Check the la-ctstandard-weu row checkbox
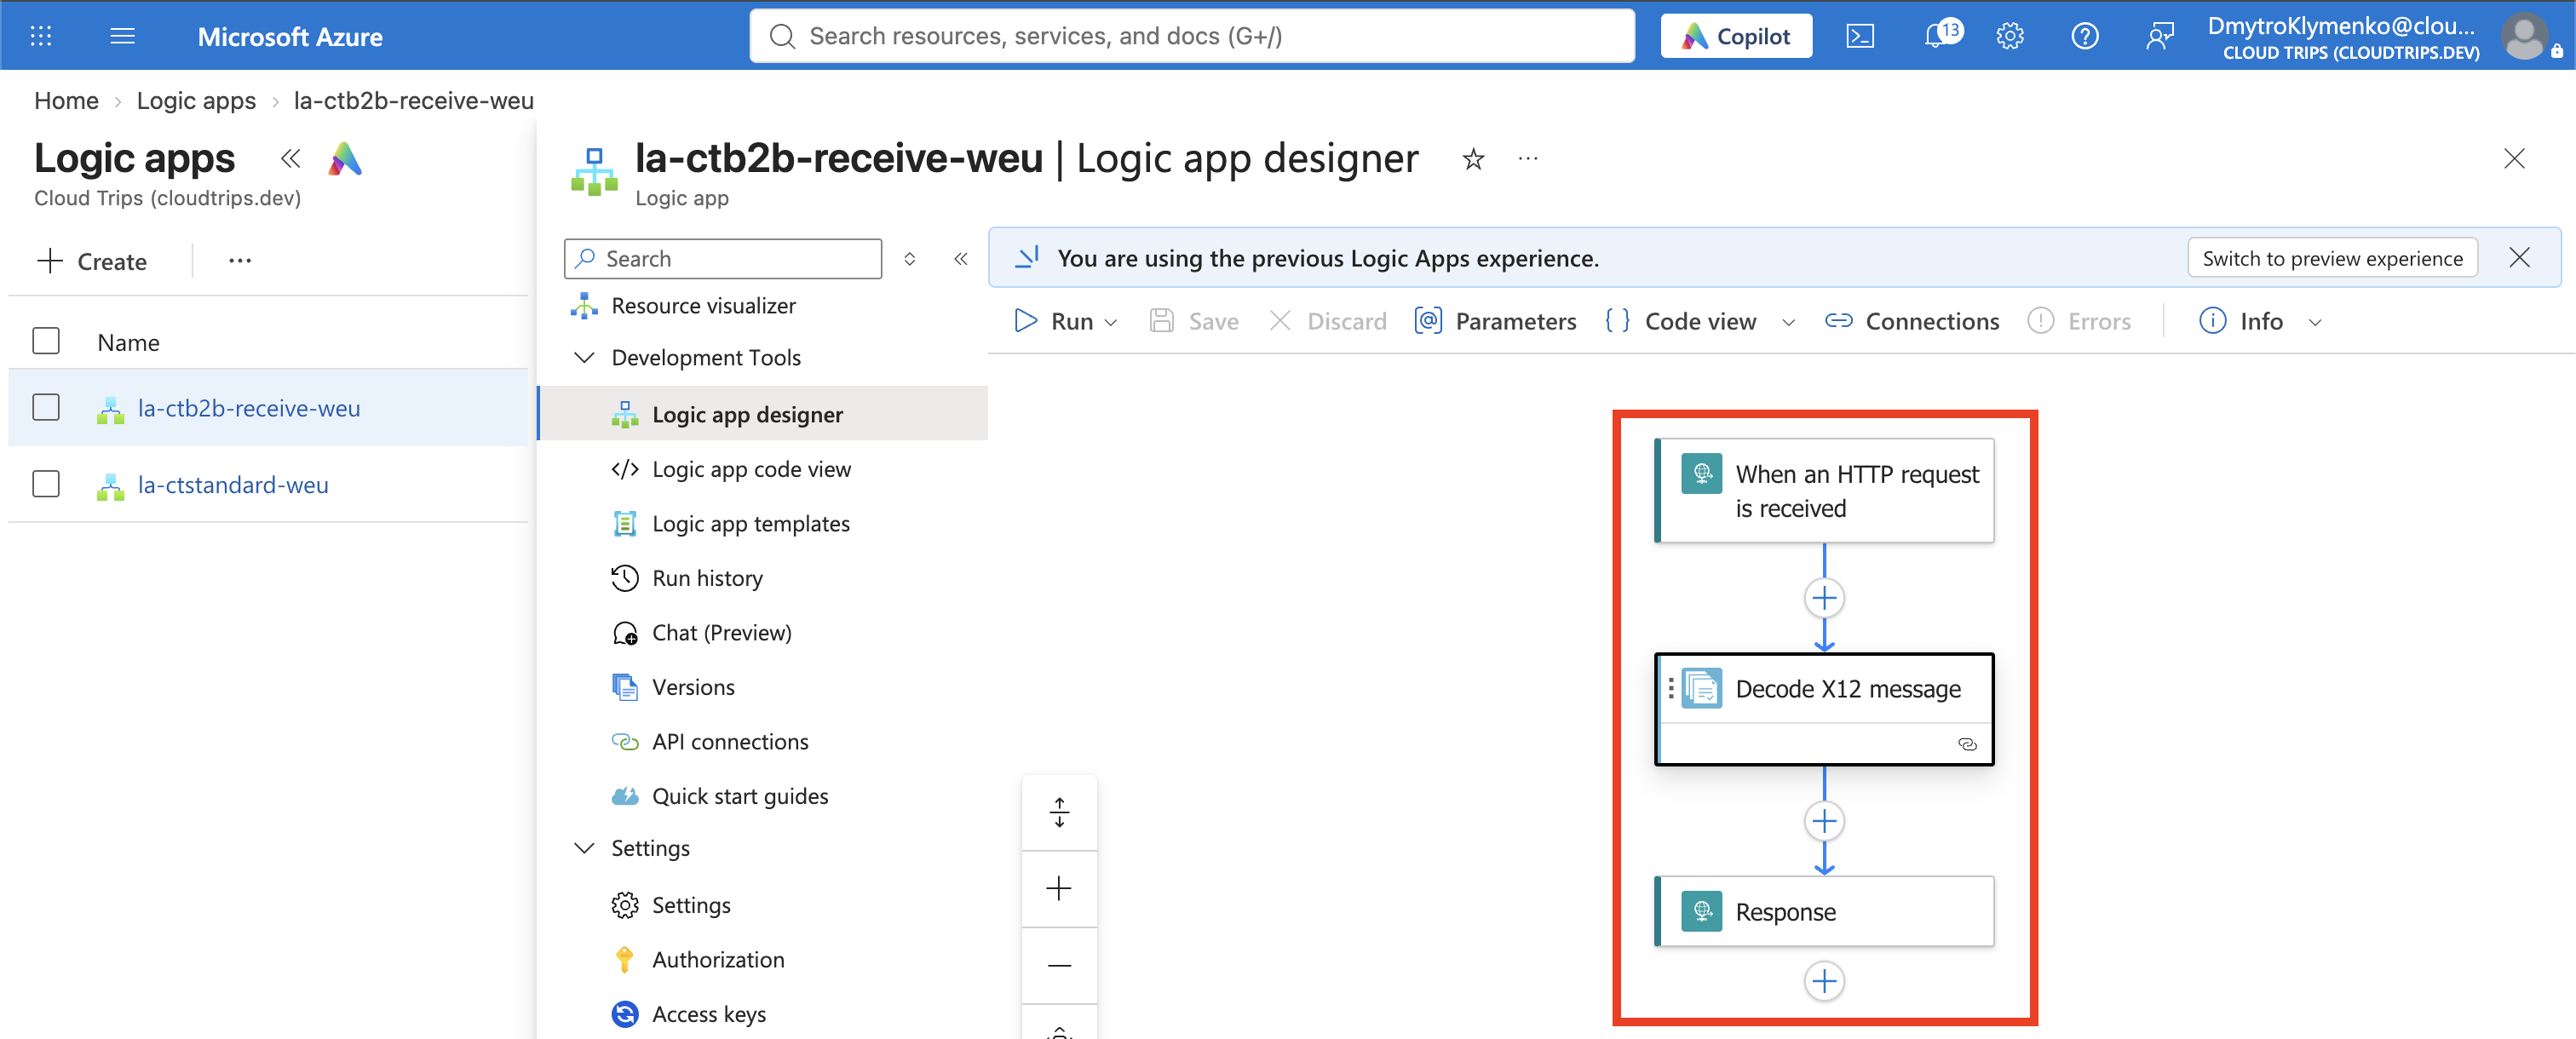2576x1039 pixels. 46,484
